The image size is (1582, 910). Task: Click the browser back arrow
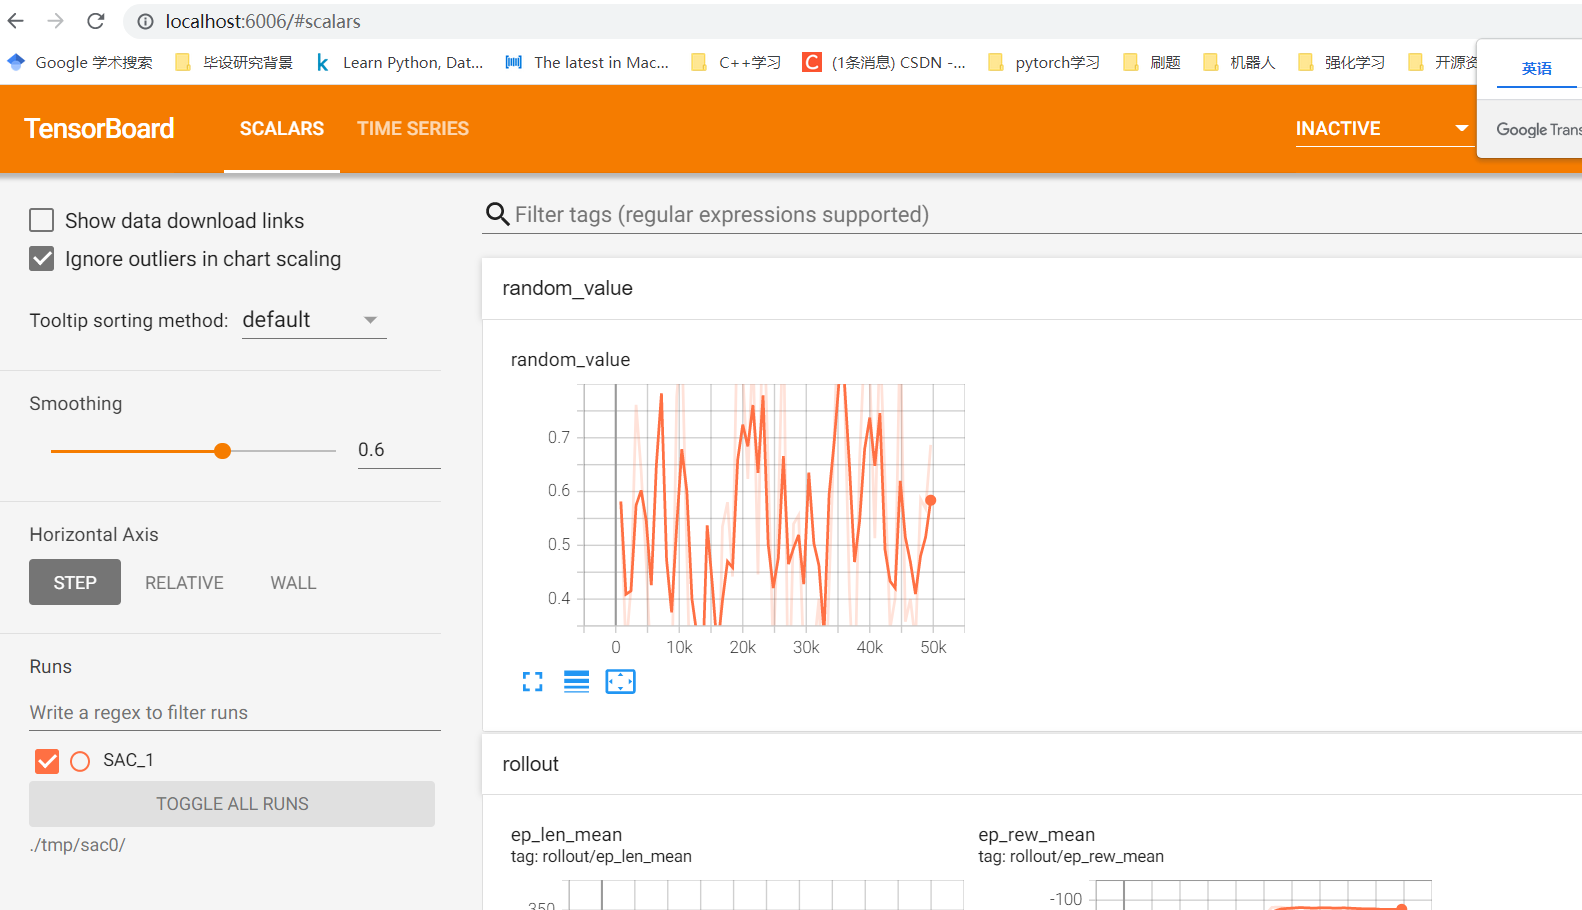[x=16, y=21]
